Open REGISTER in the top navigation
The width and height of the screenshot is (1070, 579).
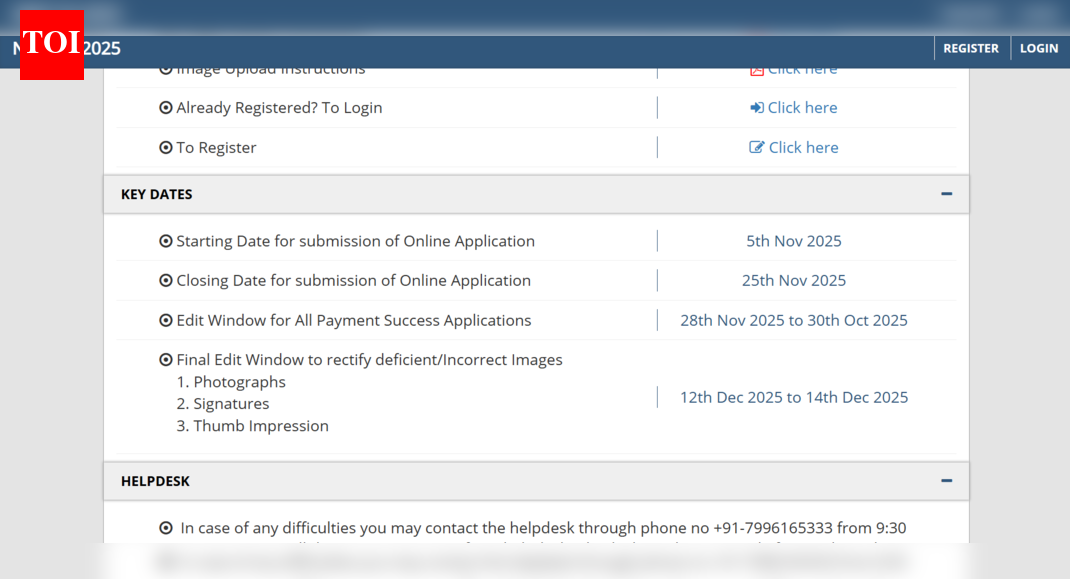tap(970, 48)
